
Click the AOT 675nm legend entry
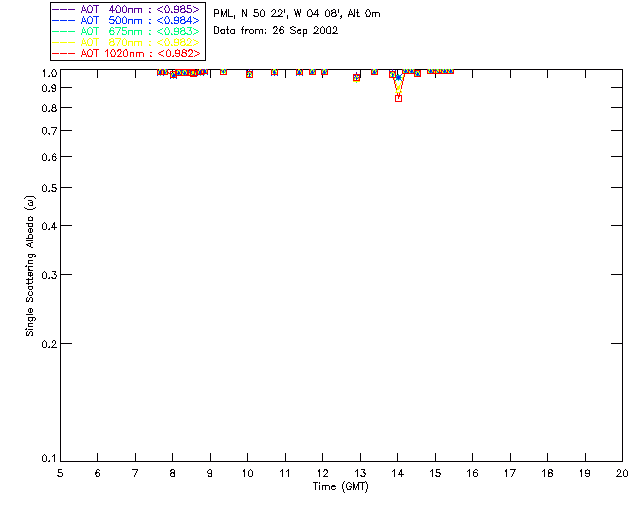(x=126, y=31)
